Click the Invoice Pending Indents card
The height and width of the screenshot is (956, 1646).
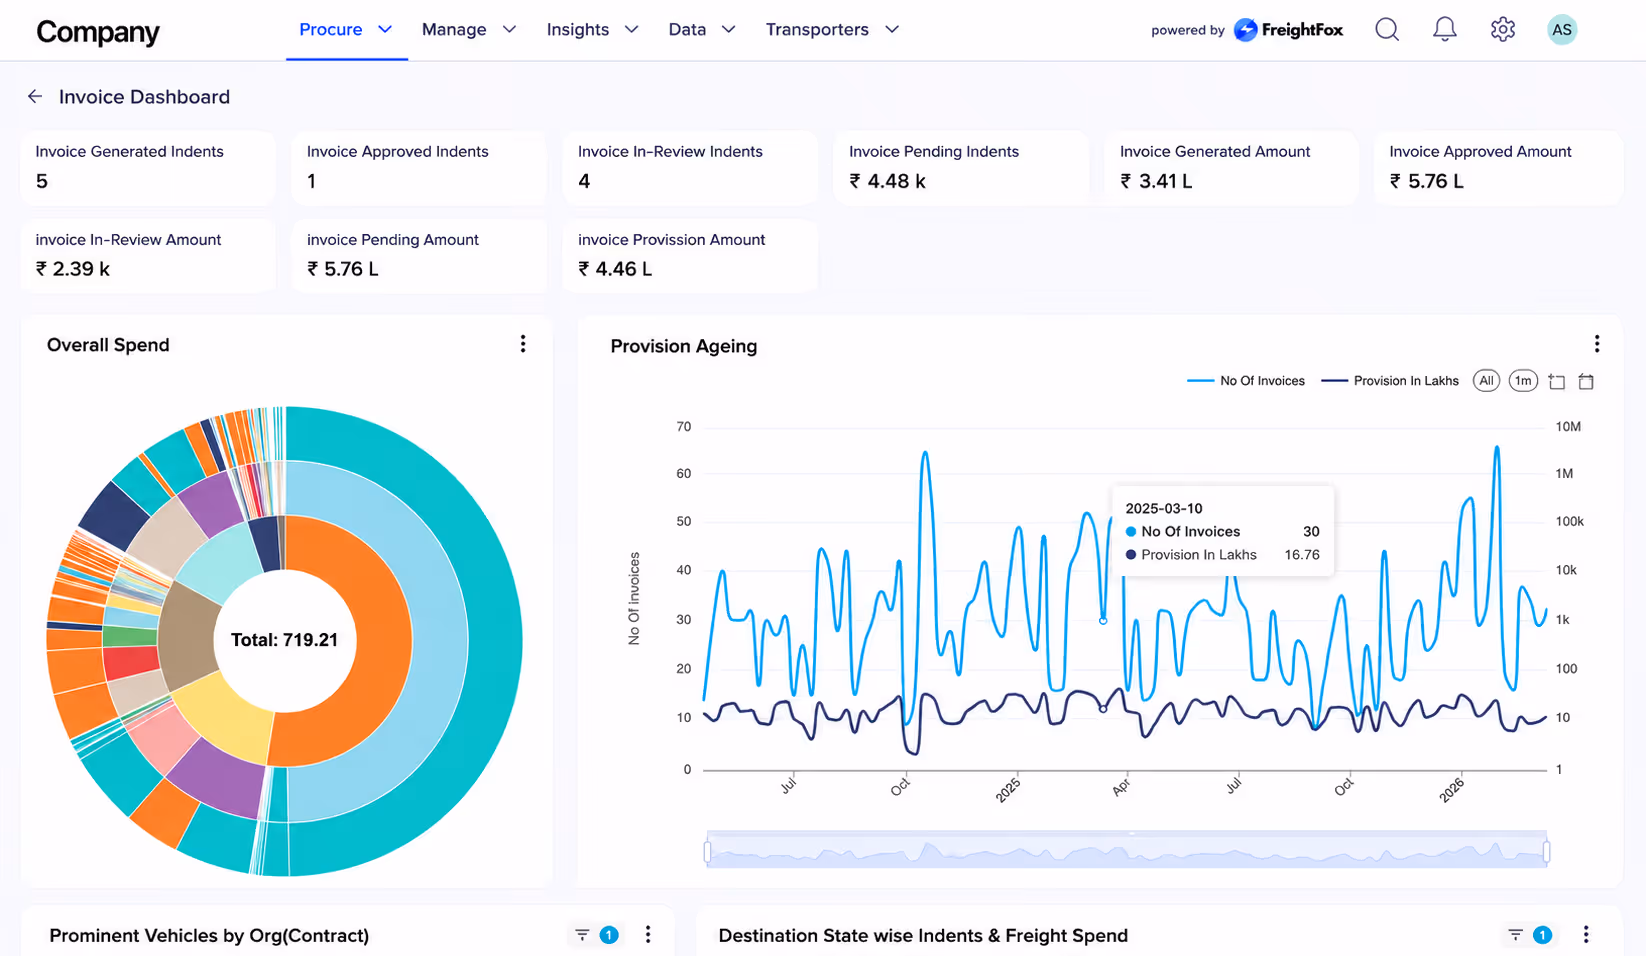click(961, 167)
